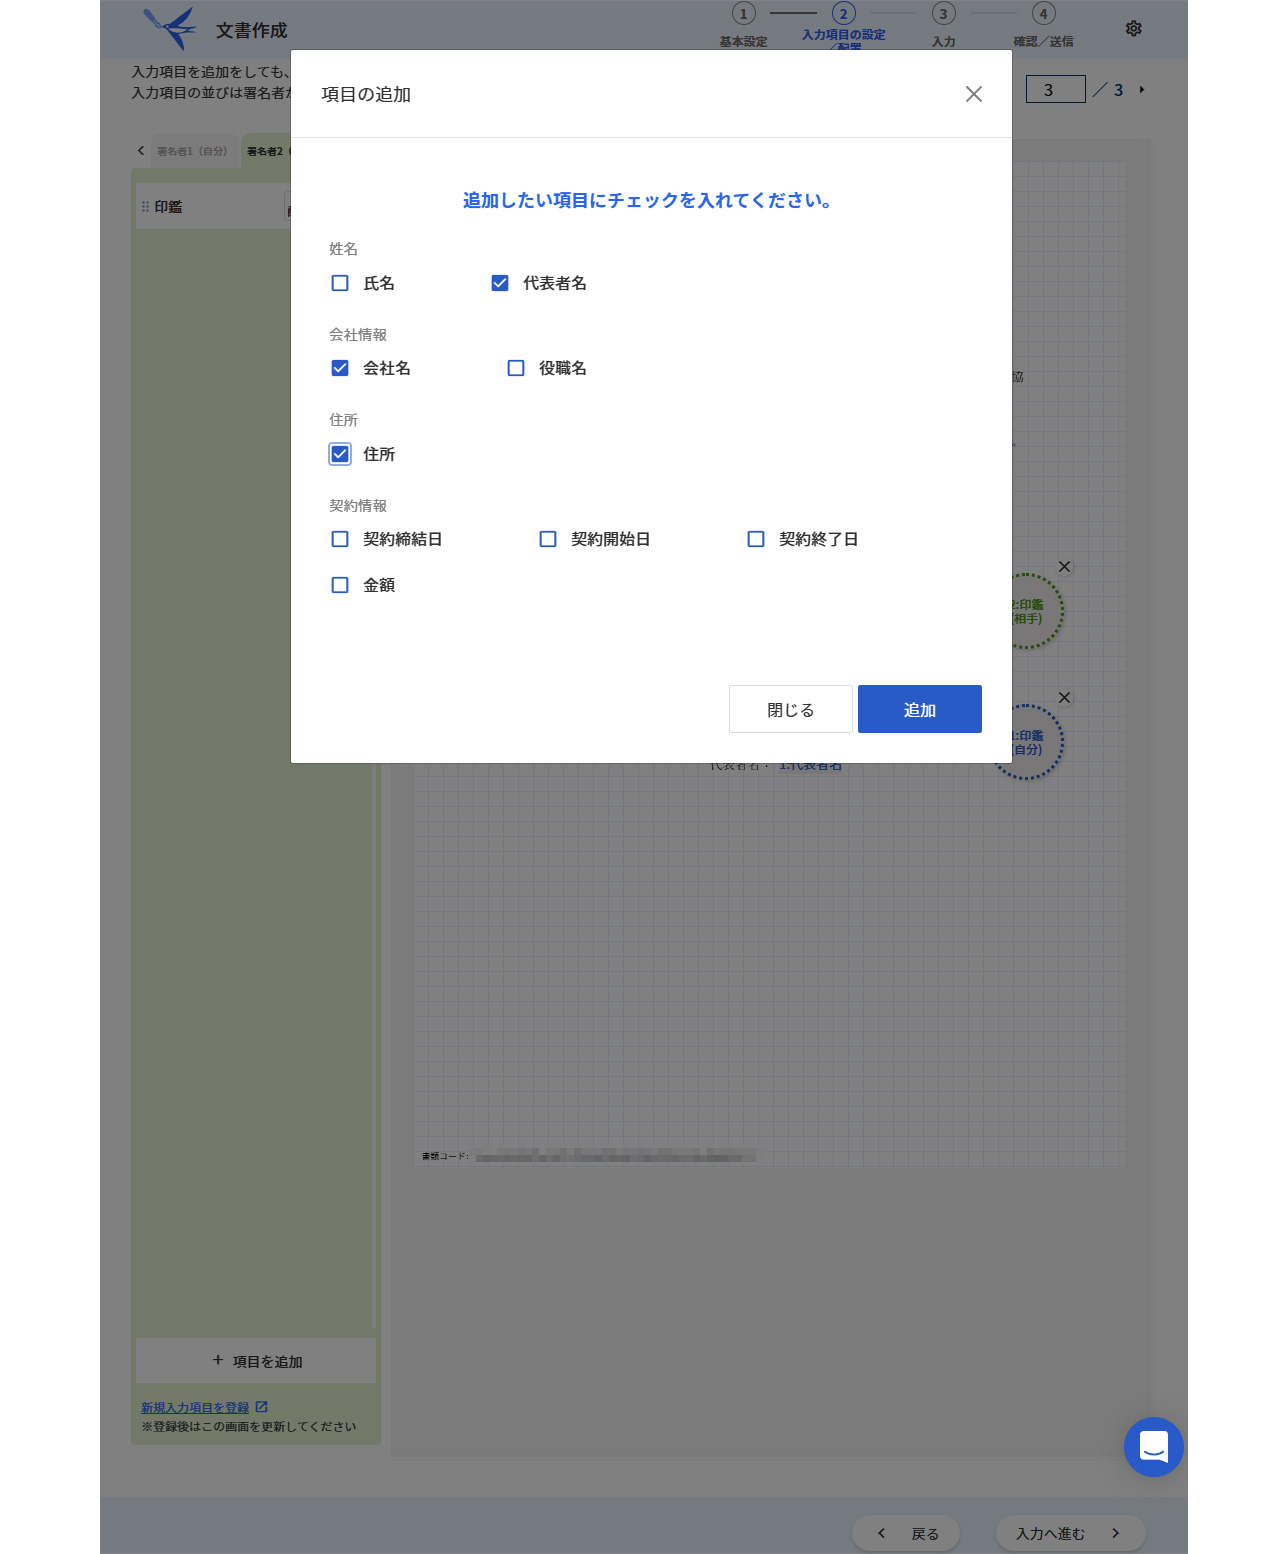Click the blue 印鑑 (自分) stamp circle
Screen dimensions: 1280x1554
tap(1037, 742)
